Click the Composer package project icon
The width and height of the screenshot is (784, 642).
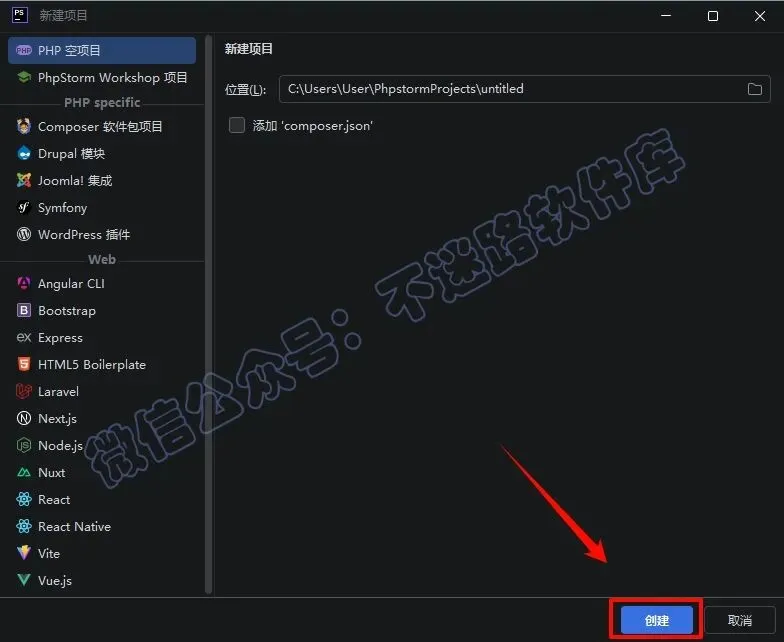pos(24,126)
